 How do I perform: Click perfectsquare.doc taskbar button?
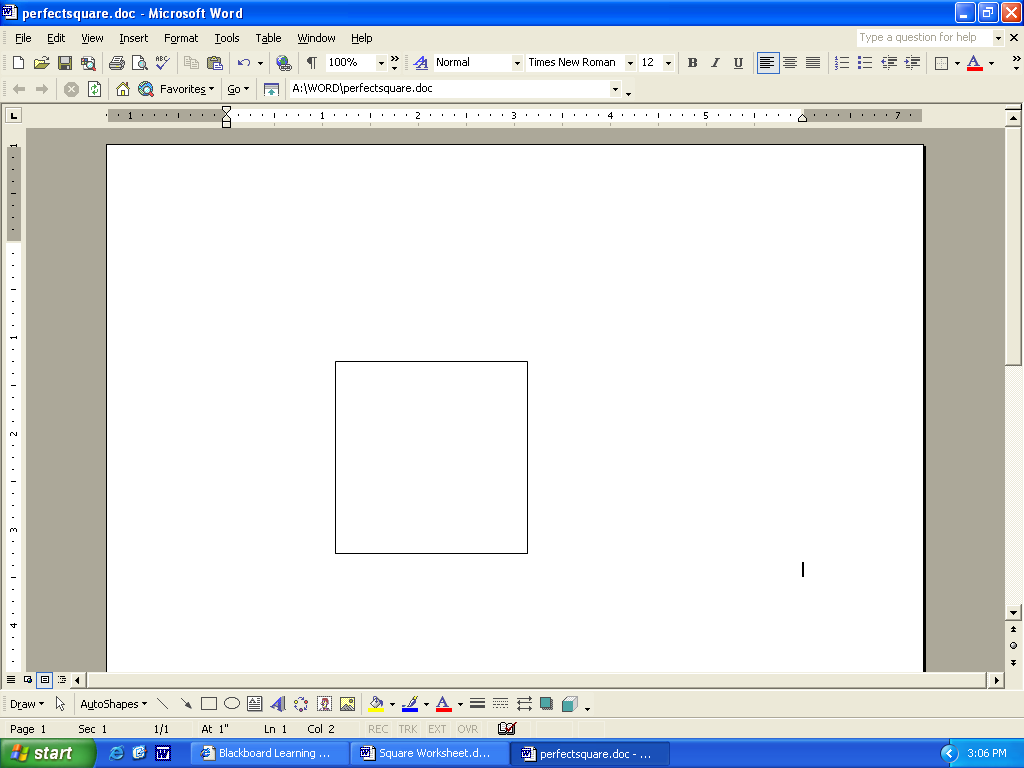click(590, 754)
